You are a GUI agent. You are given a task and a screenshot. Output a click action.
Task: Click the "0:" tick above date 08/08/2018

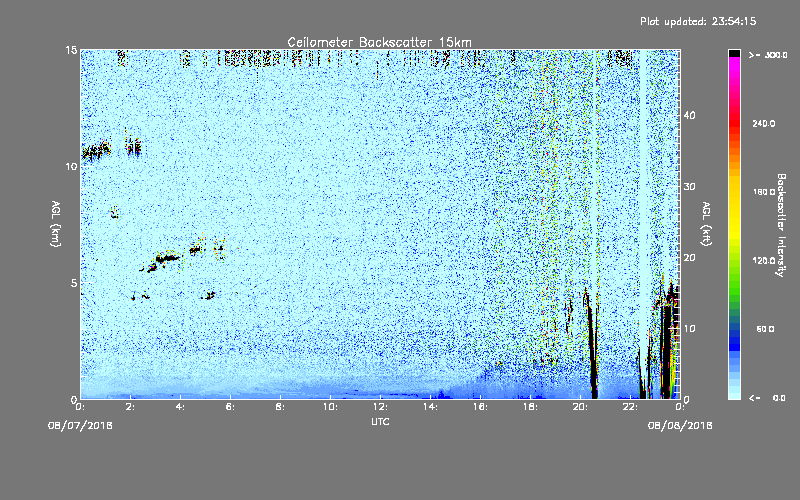(x=680, y=407)
